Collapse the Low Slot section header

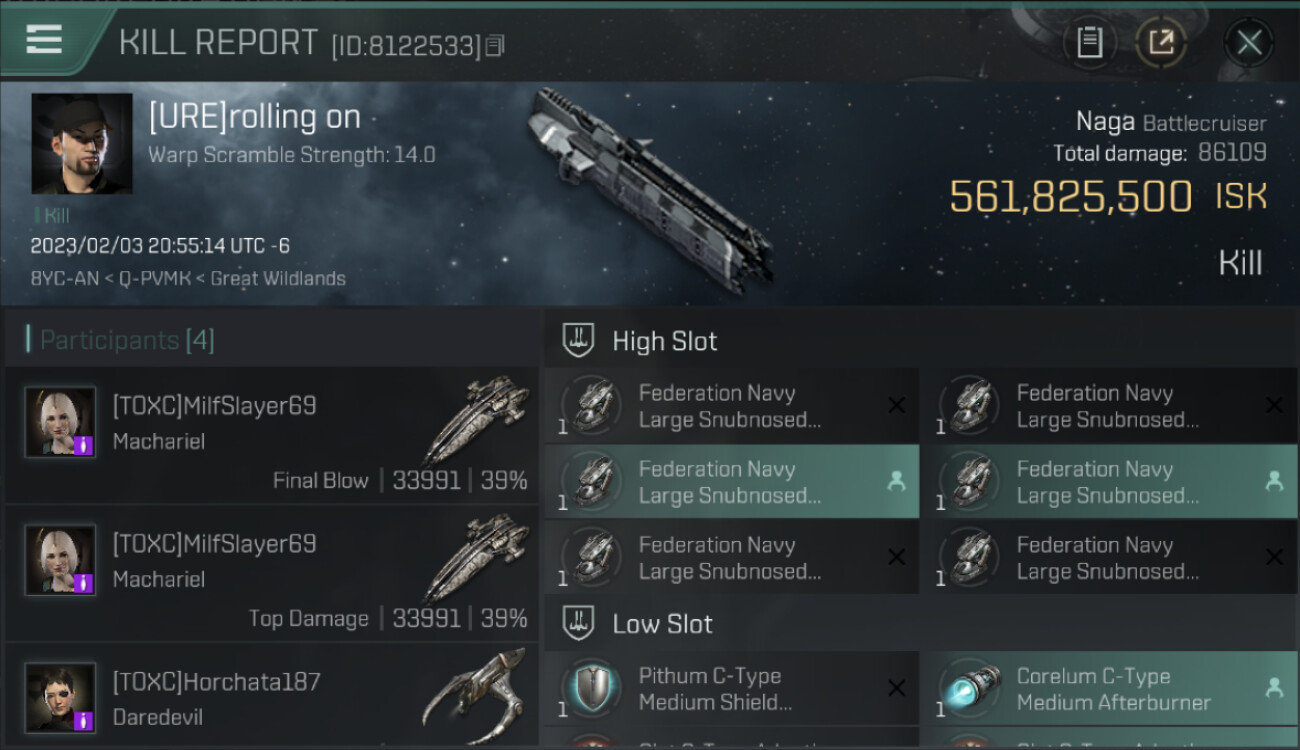coord(662,624)
